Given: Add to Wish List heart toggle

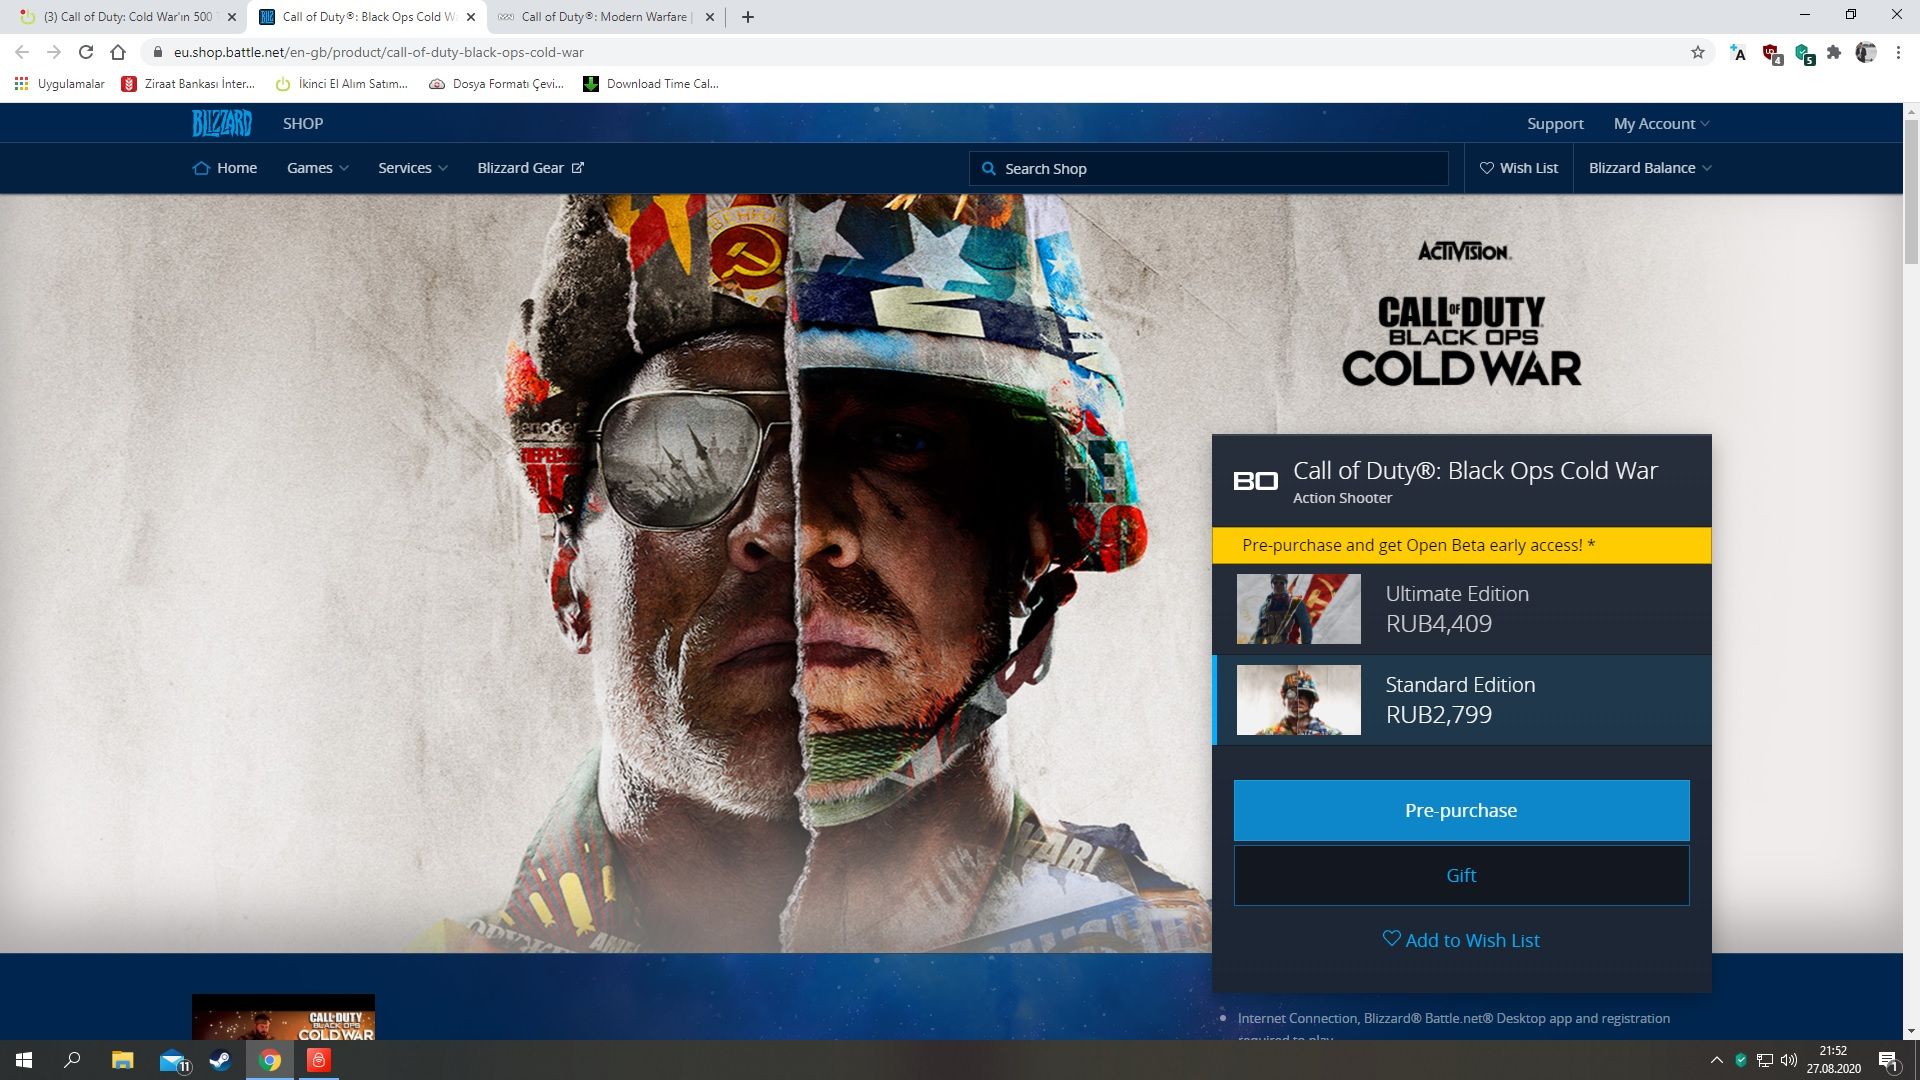Looking at the screenshot, I should pos(1461,940).
